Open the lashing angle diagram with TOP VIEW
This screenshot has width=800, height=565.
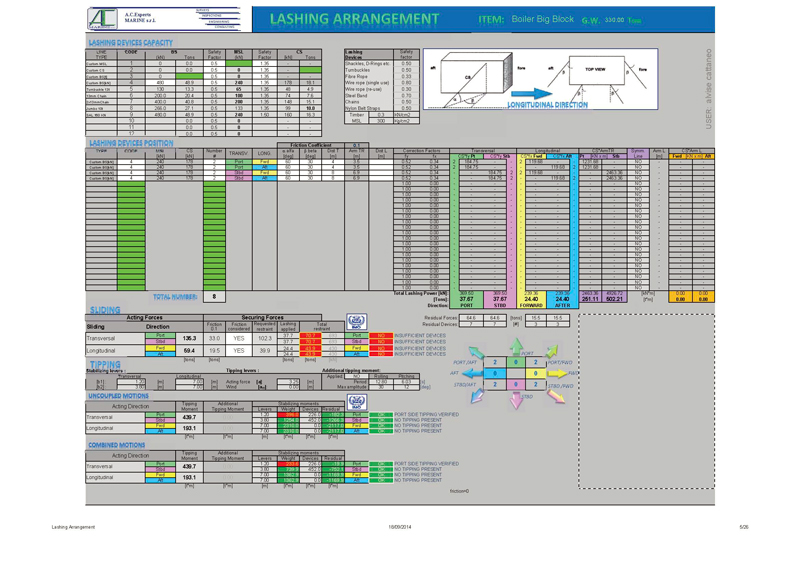pos(540,79)
